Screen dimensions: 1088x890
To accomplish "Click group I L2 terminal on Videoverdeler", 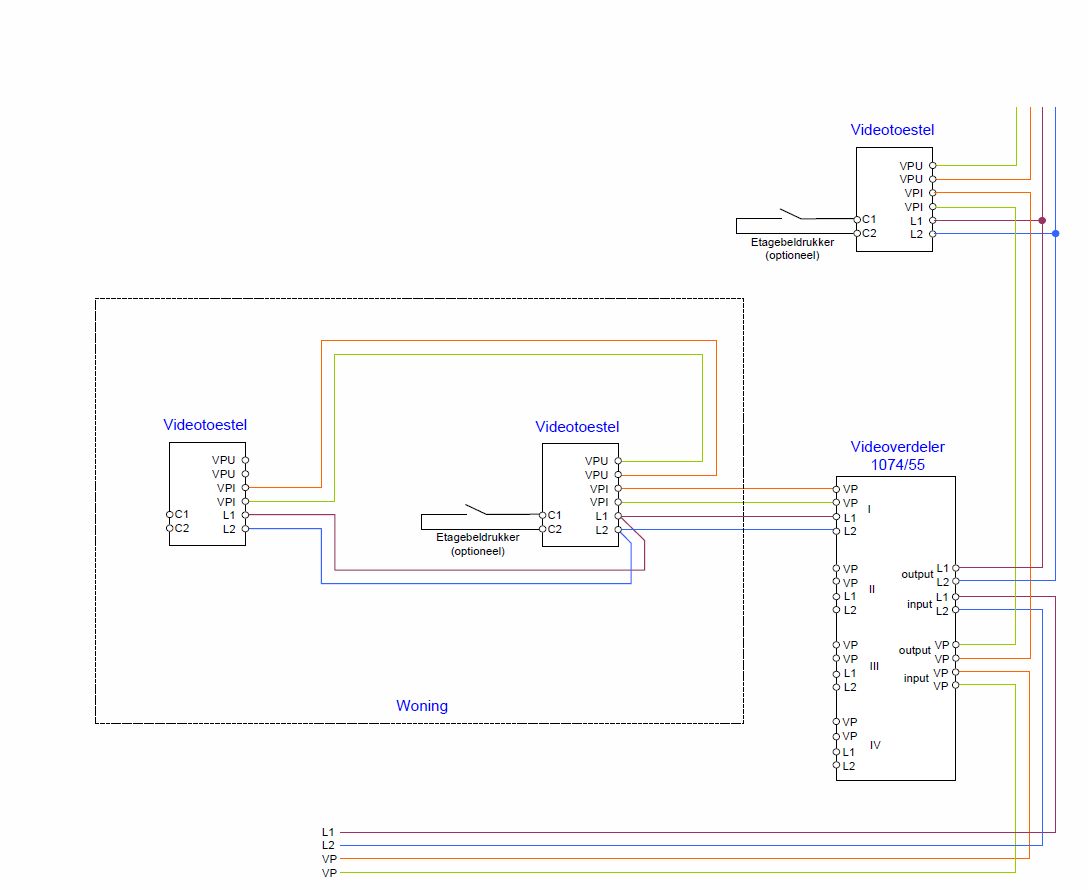I will point(836,531).
